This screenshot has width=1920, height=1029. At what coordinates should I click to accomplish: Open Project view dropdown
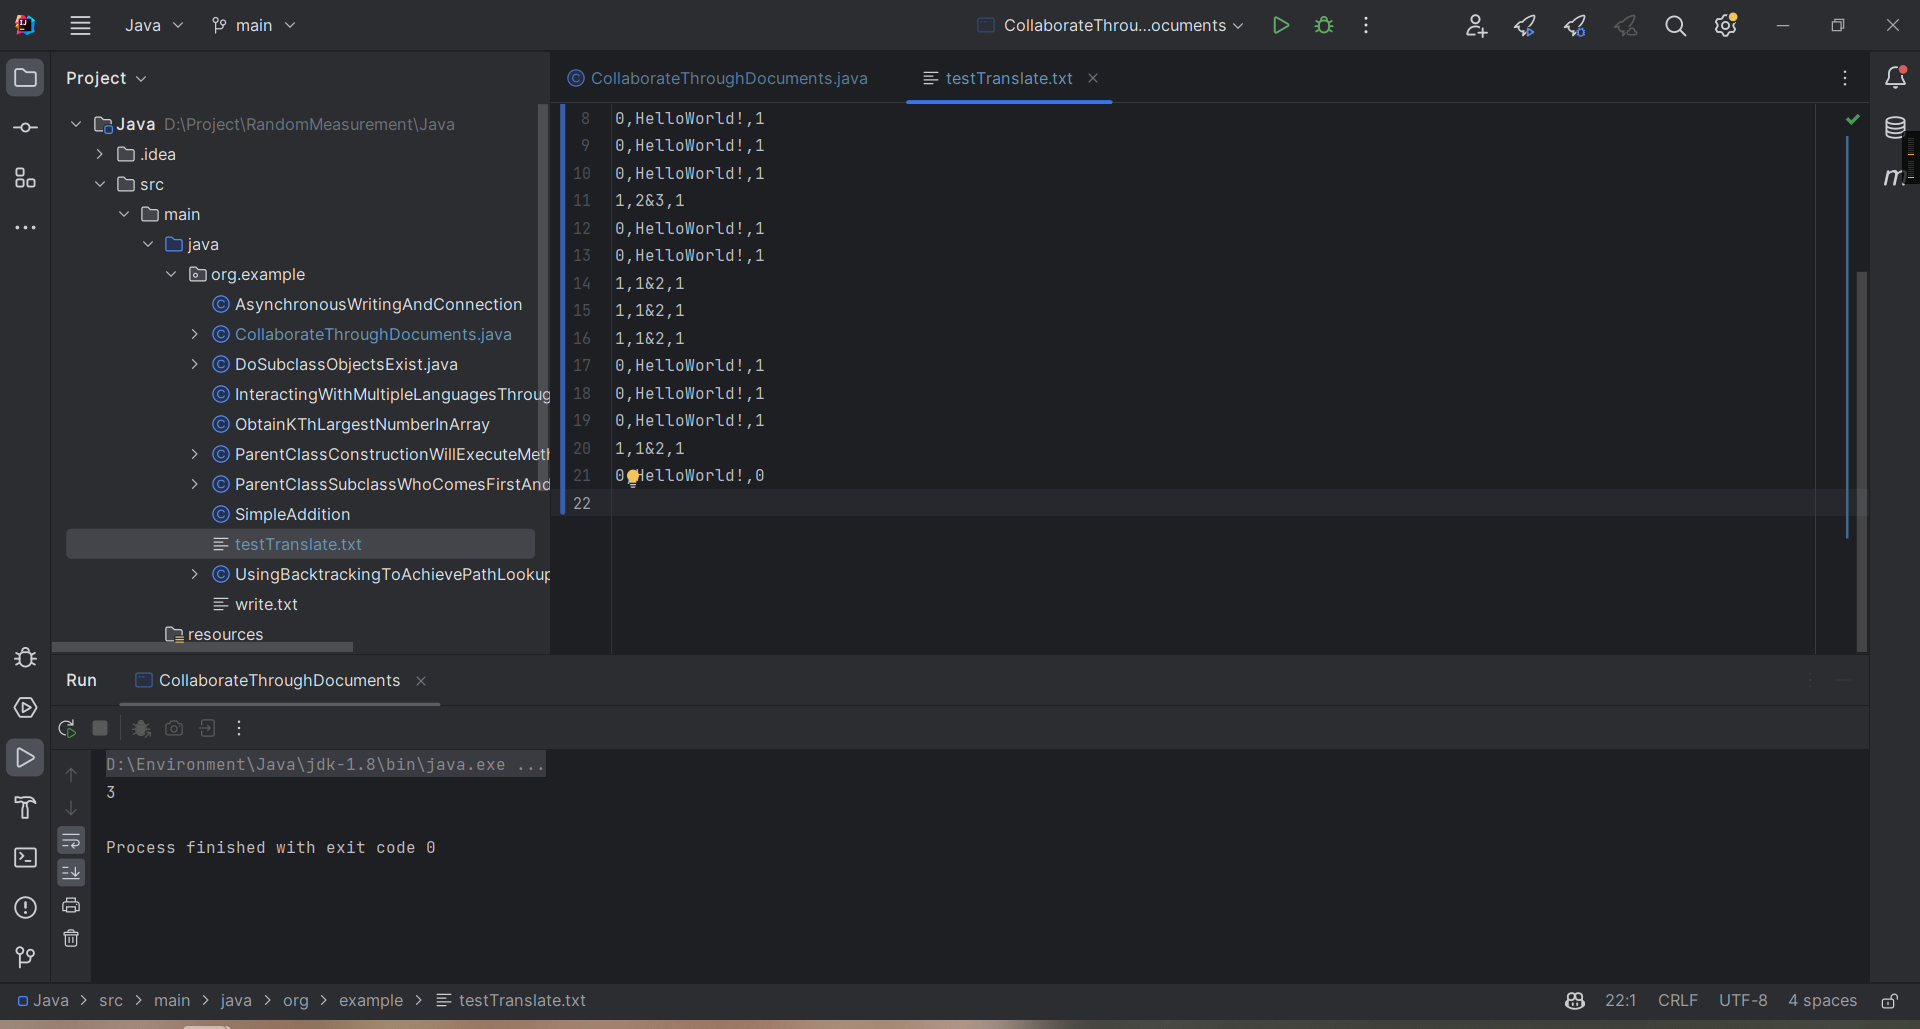pyautogui.click(x=106, y=78)
